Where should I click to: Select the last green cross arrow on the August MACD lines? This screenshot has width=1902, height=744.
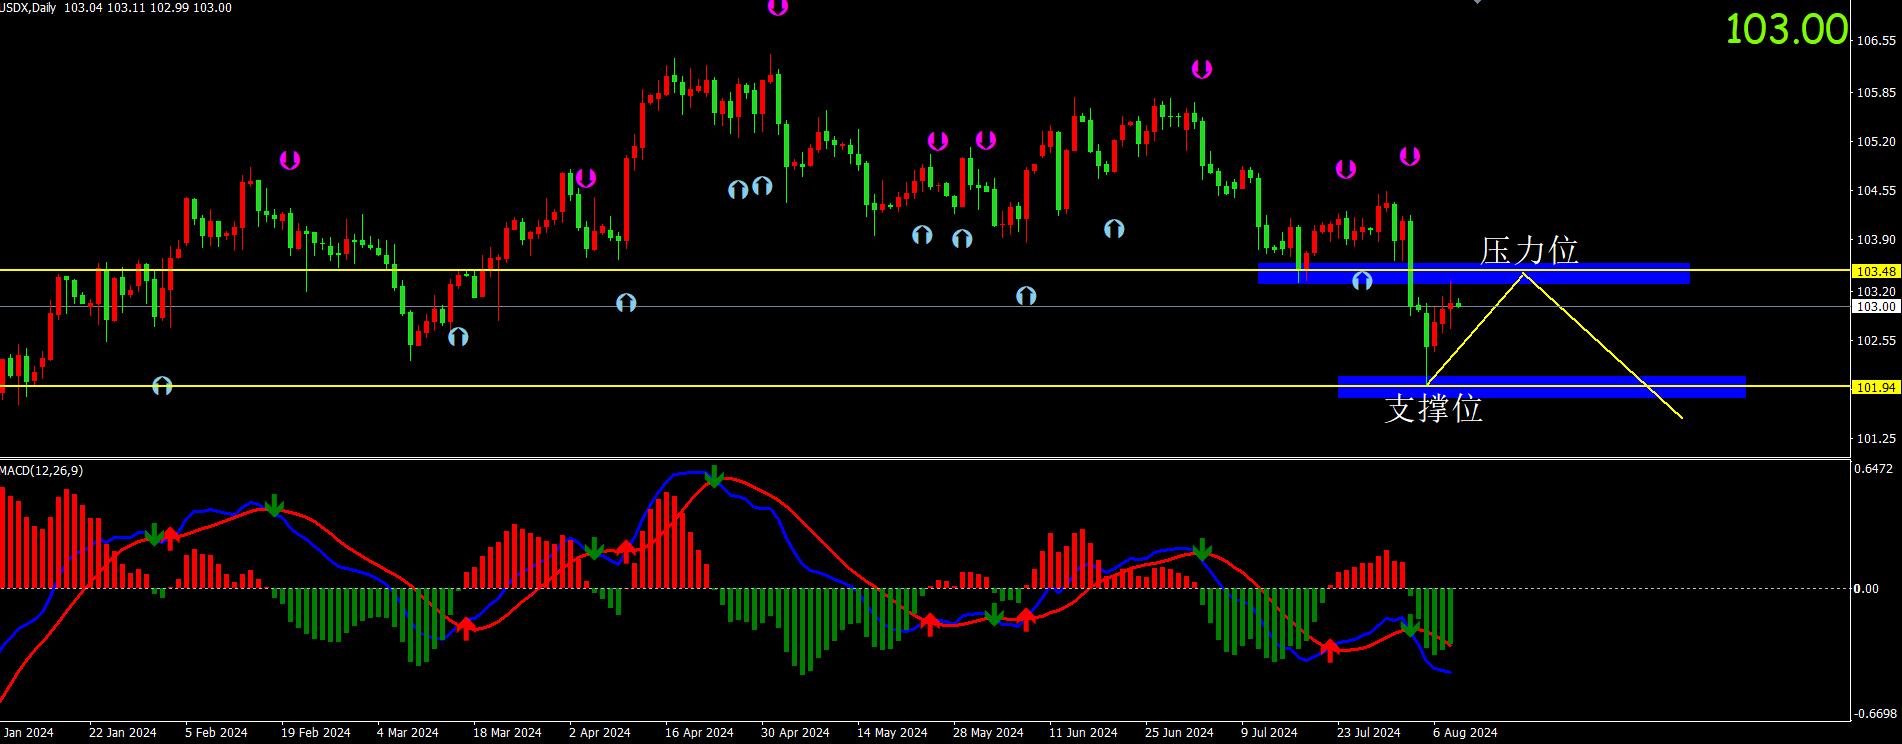coord(1409,626)
